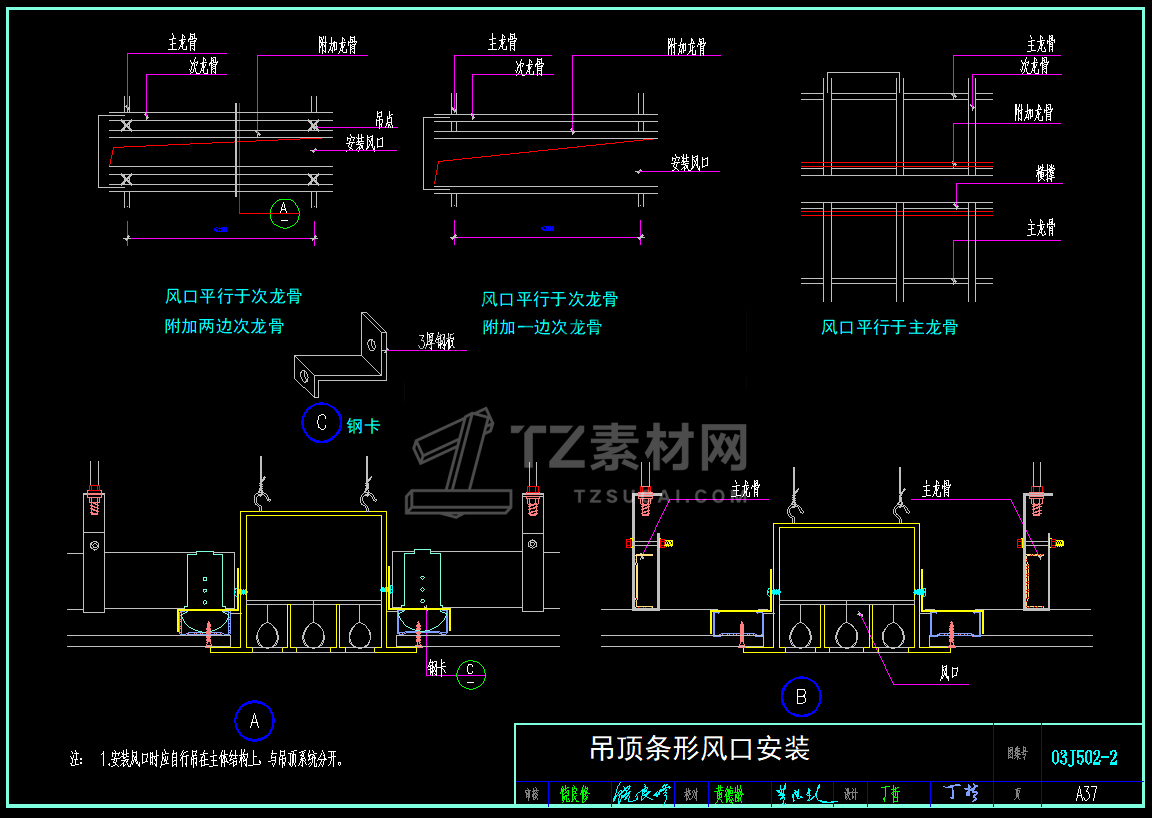Viewport: 1152px width, 818px height.
Task: Select the green circle A callout in plan
Action: [284, 213]
